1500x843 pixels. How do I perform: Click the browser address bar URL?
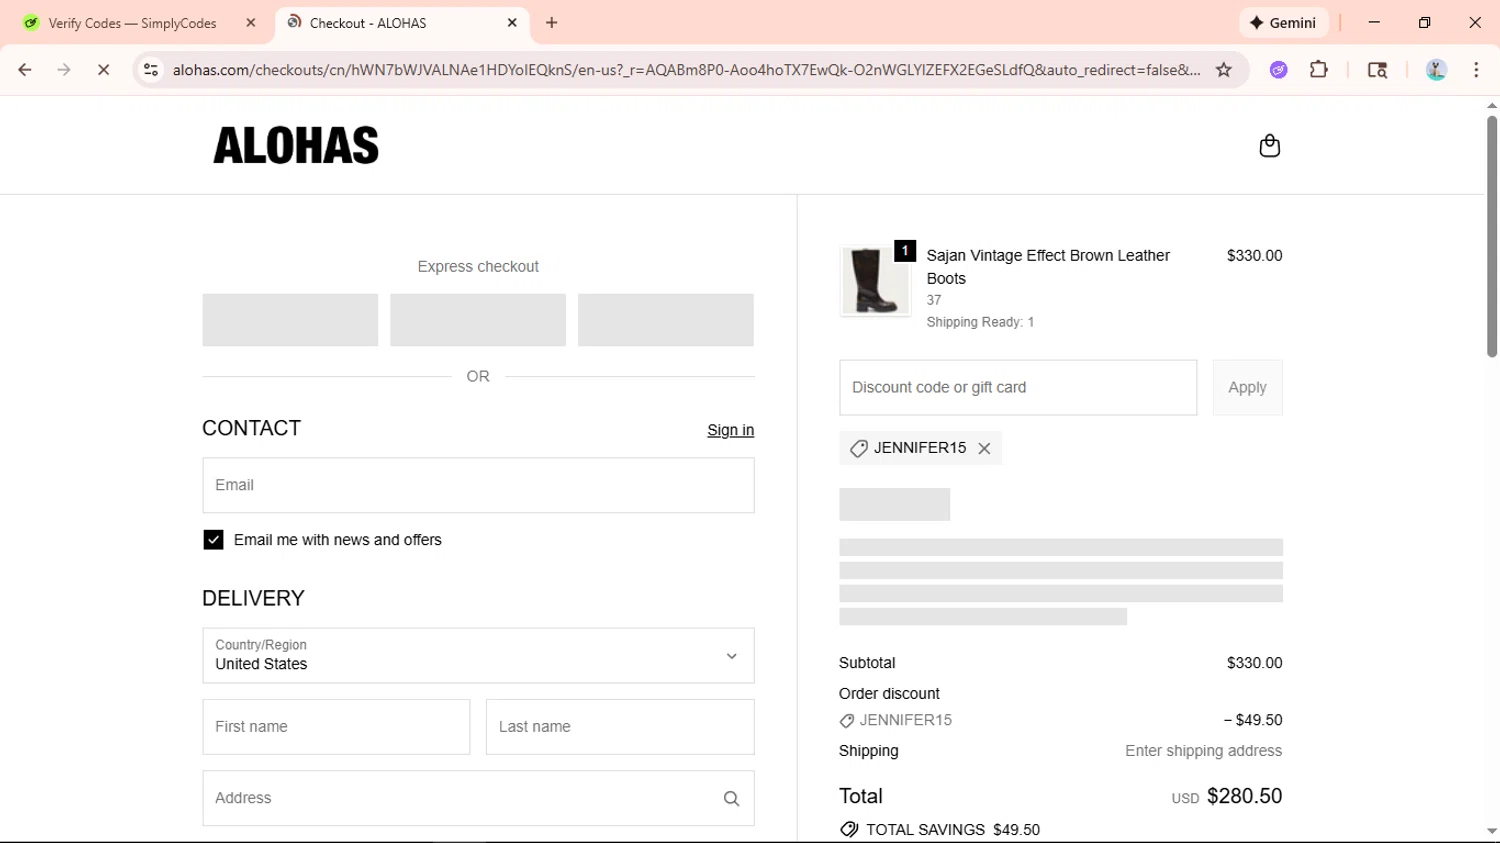(x=686, y=70)
